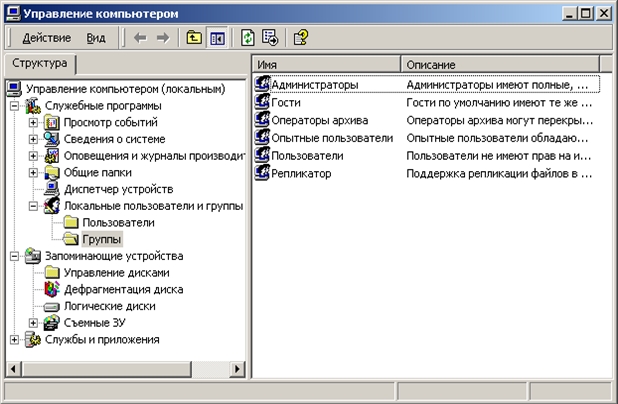
Task: Select the Администраторы group icon
Action: (x=263, y=85)
